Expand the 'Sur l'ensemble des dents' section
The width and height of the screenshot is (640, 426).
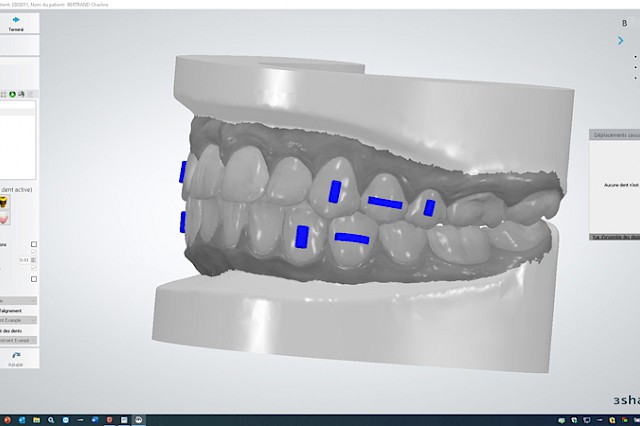612,237
